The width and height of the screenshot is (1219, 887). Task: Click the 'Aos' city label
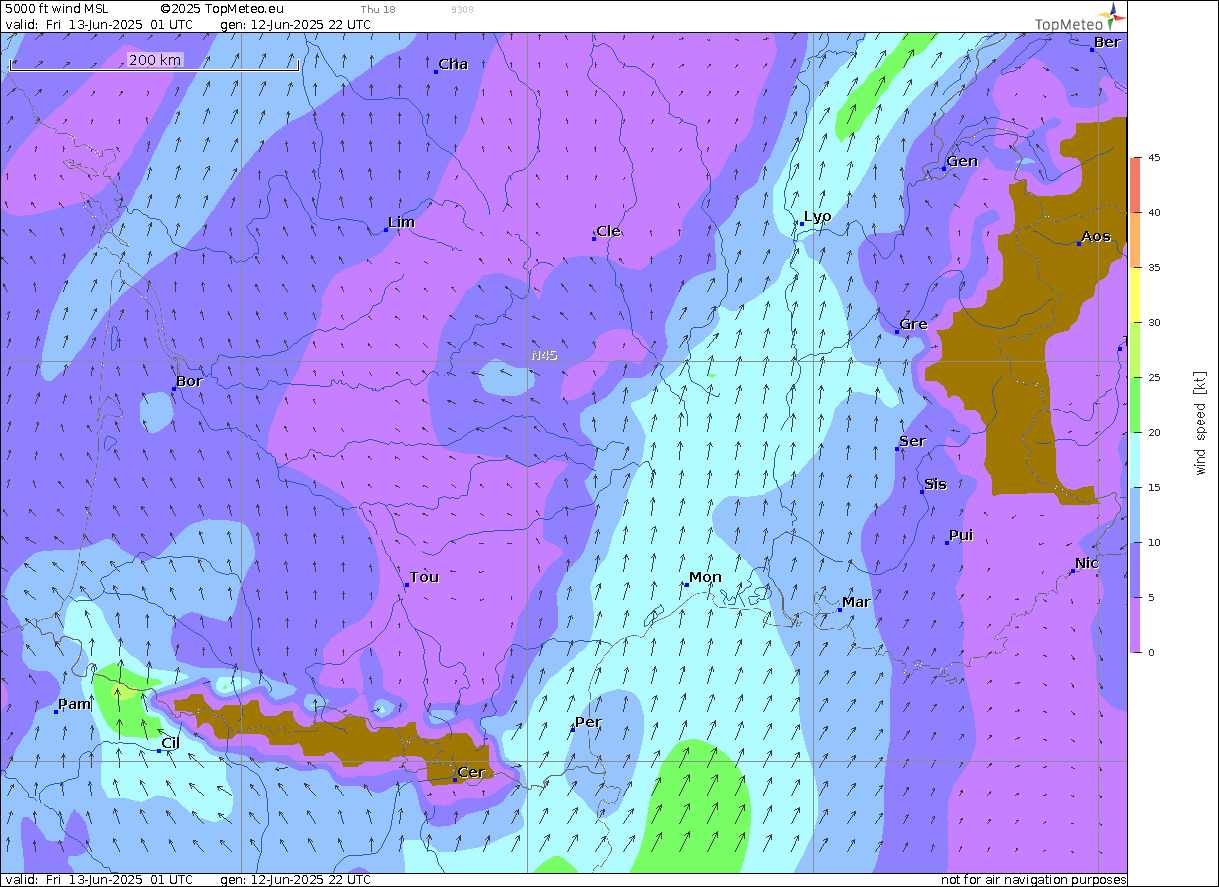[x=1096, y=236]
